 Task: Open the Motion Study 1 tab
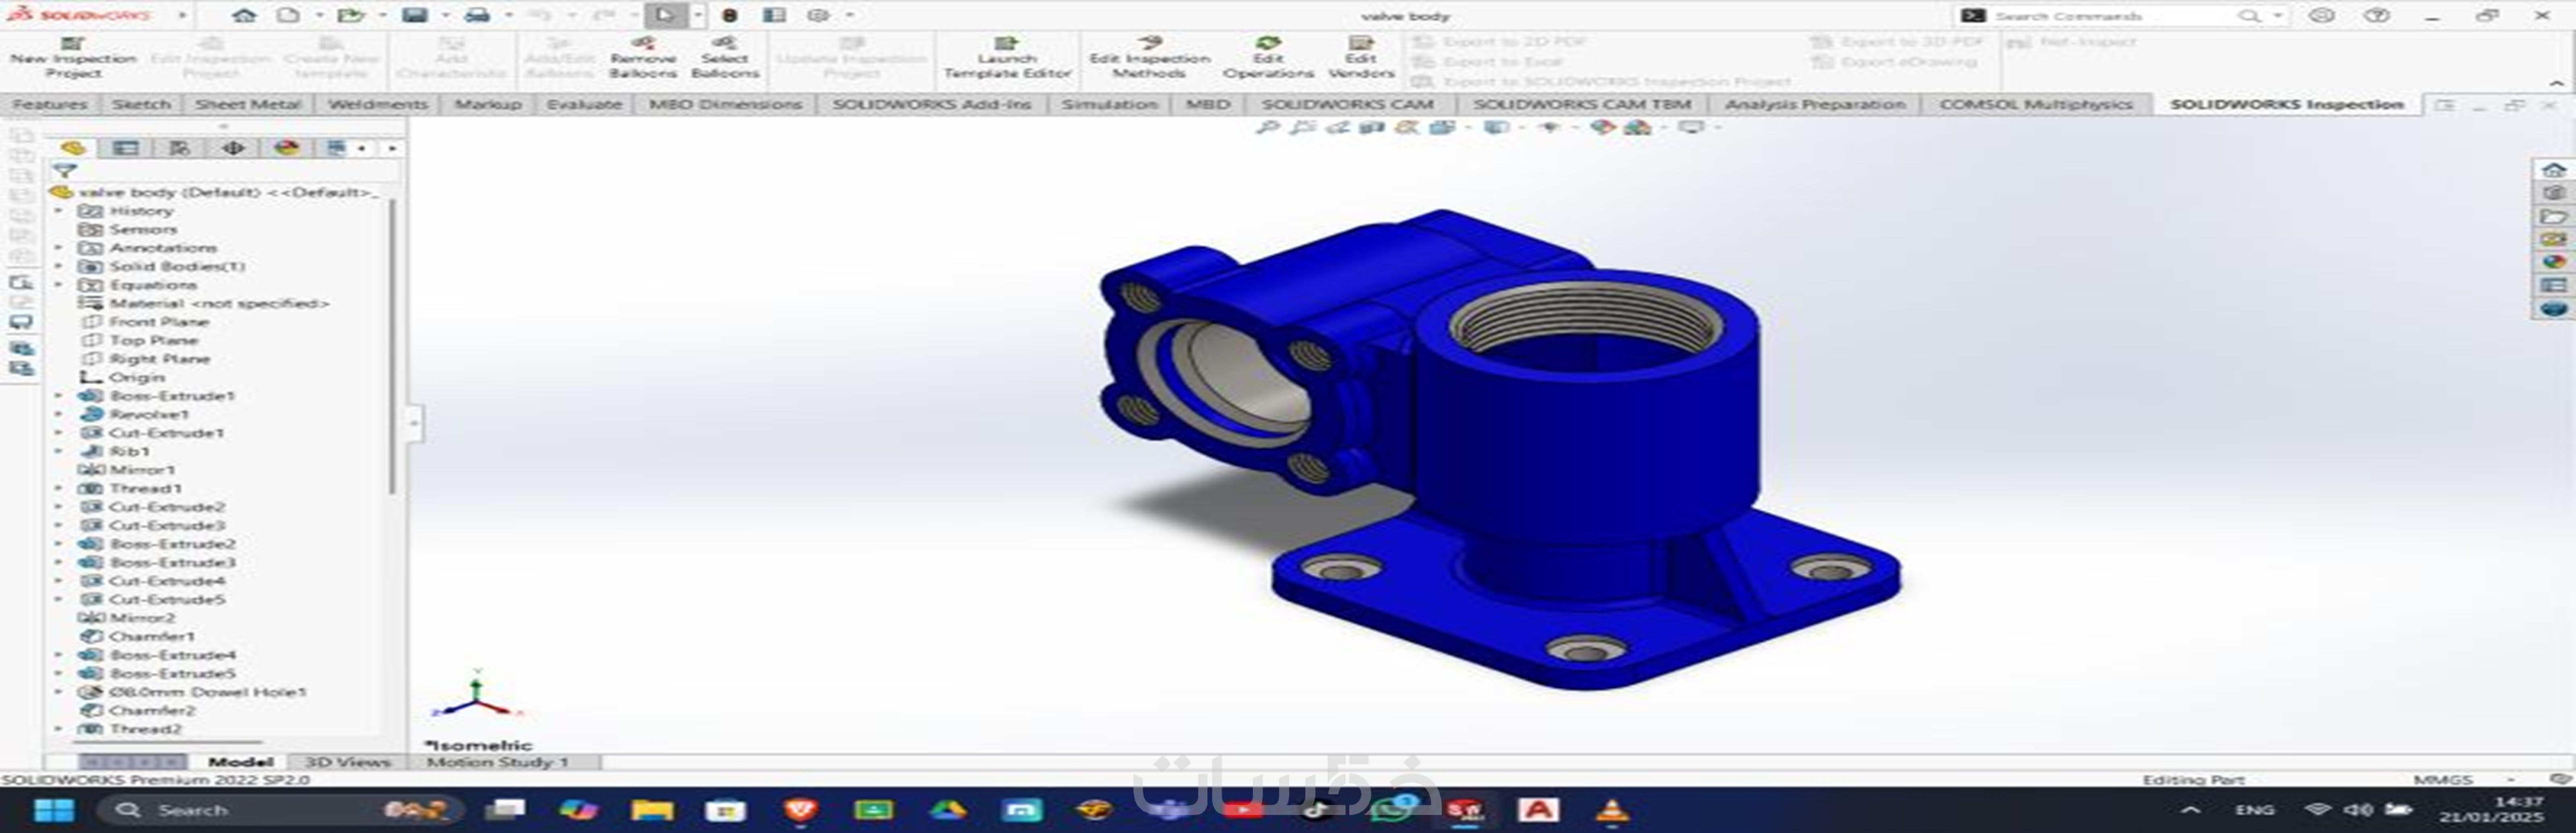coord(497,762)
